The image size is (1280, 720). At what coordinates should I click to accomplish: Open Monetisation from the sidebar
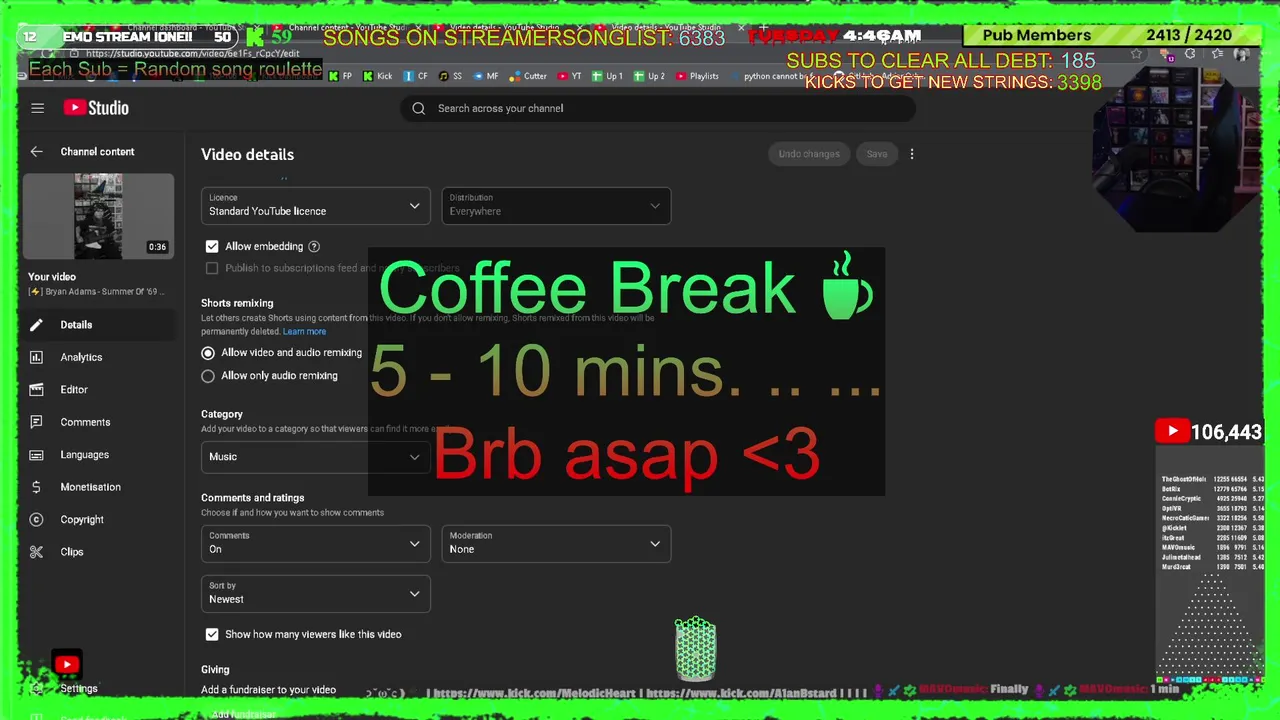point(90,487)
